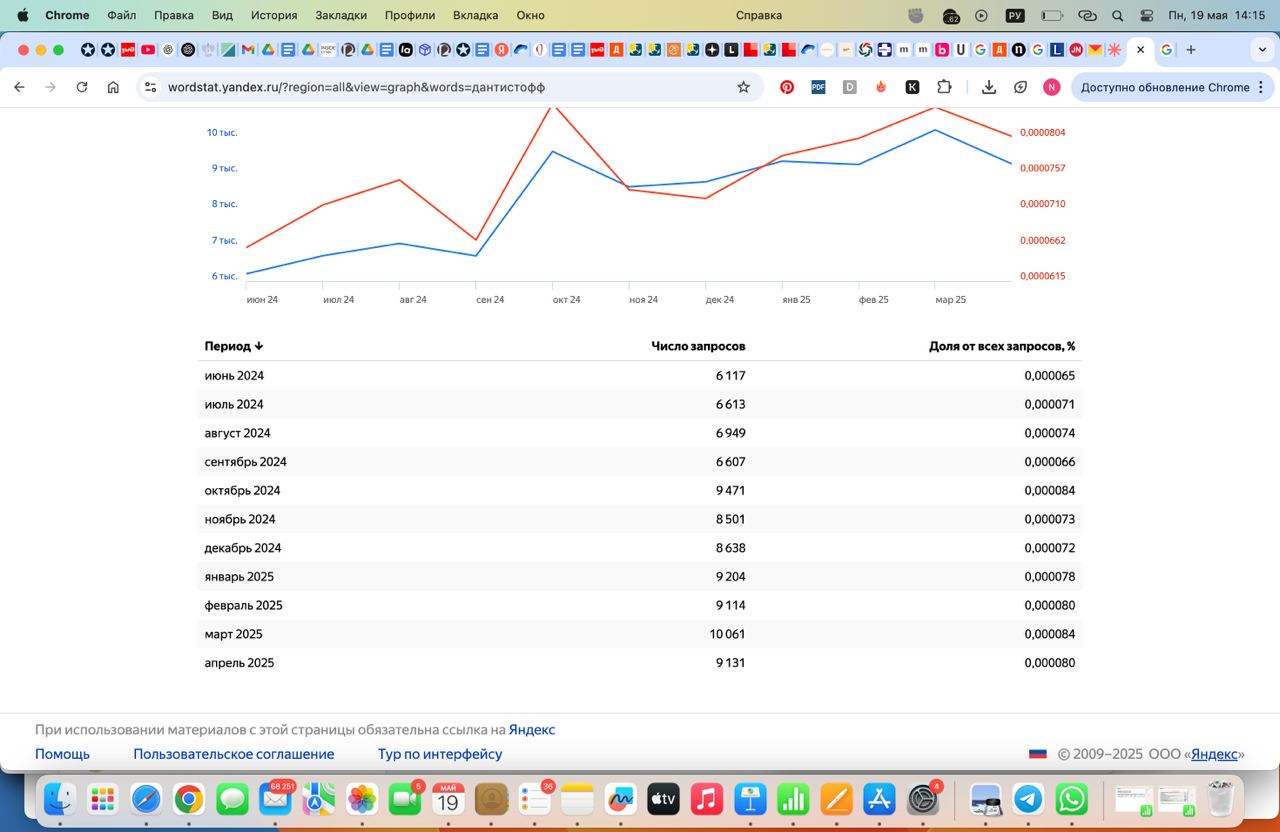1280x832 pixels.
Task: Open the Справка menu
Action: 759,15
